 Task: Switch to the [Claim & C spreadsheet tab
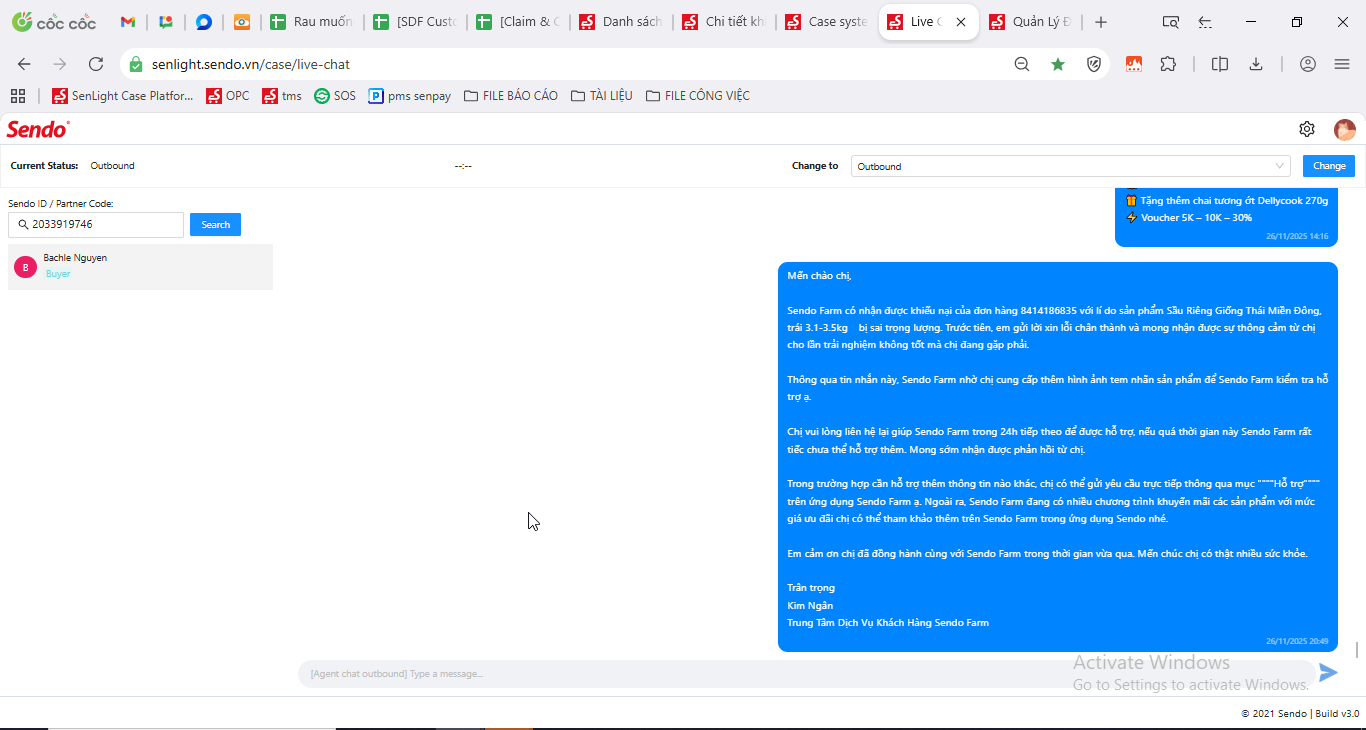[518, 22]
